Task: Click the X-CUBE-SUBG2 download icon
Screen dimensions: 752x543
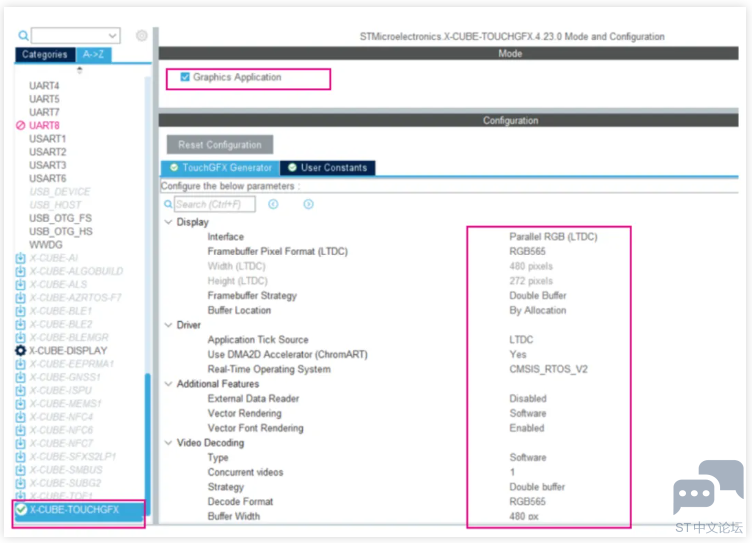Action: (x=21, y=483)
